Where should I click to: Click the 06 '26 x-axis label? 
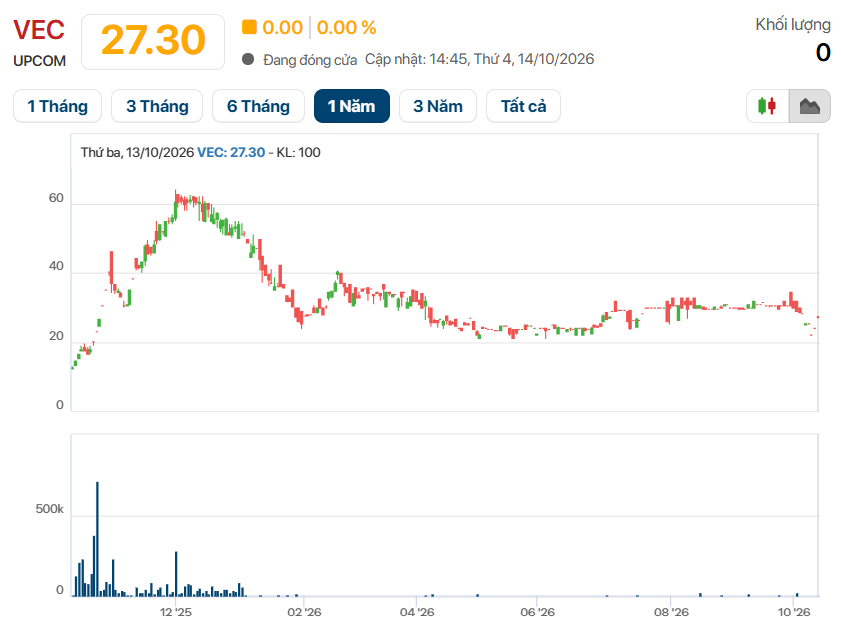[537, 612]
